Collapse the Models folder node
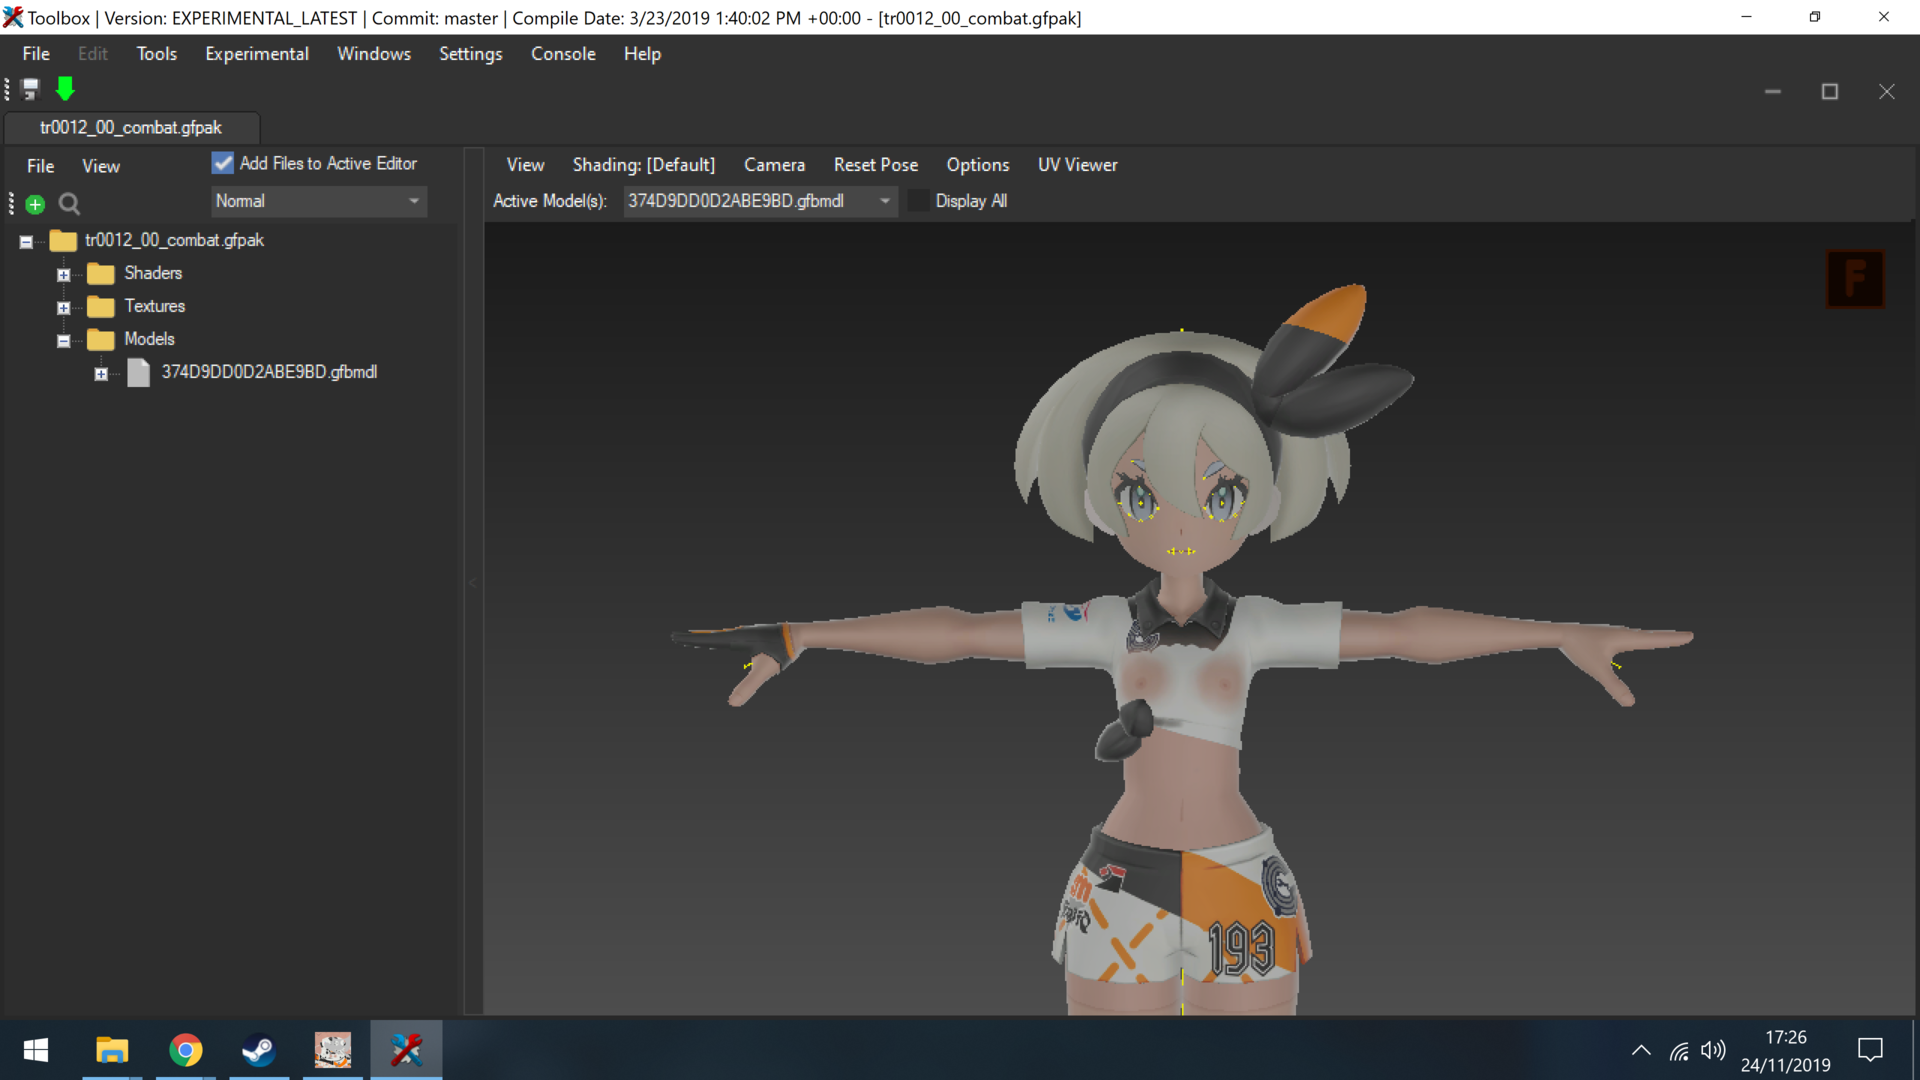 64,341
